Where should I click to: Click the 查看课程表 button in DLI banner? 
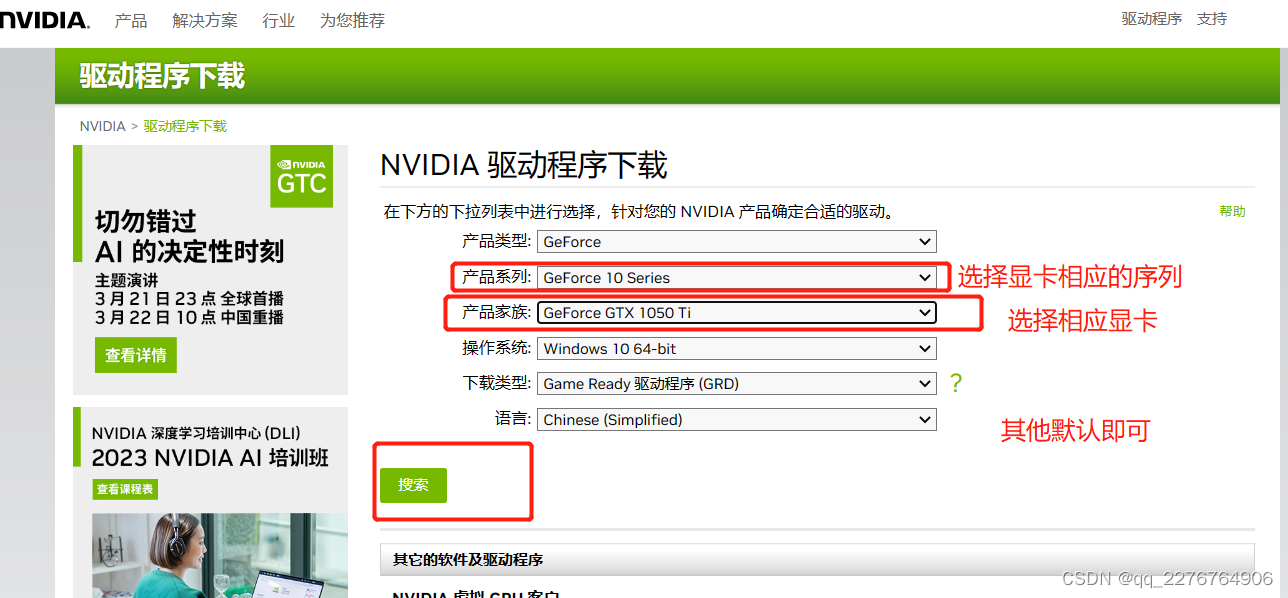point(125,489)
